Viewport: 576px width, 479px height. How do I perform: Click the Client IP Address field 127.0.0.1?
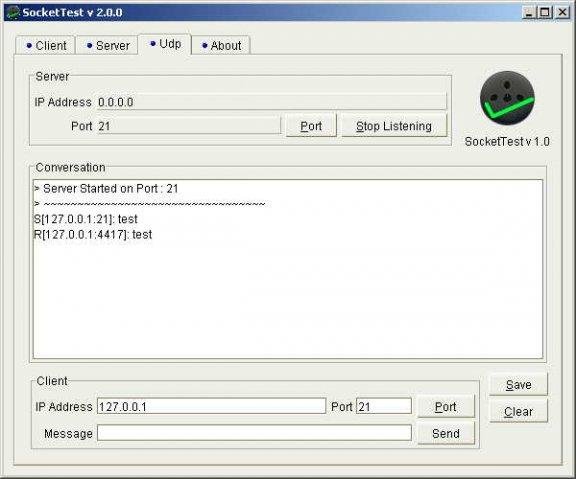point(211,406)
